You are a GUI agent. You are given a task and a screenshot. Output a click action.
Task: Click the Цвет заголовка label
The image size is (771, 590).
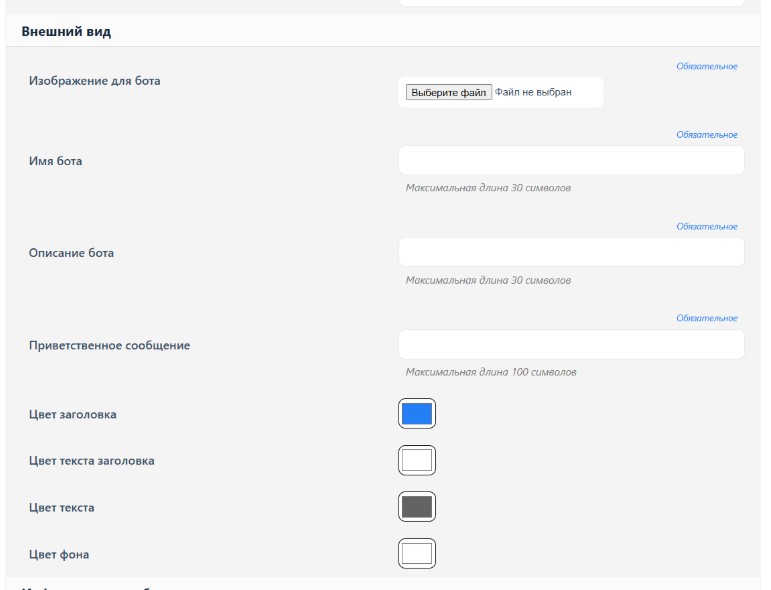coord(72,414)
